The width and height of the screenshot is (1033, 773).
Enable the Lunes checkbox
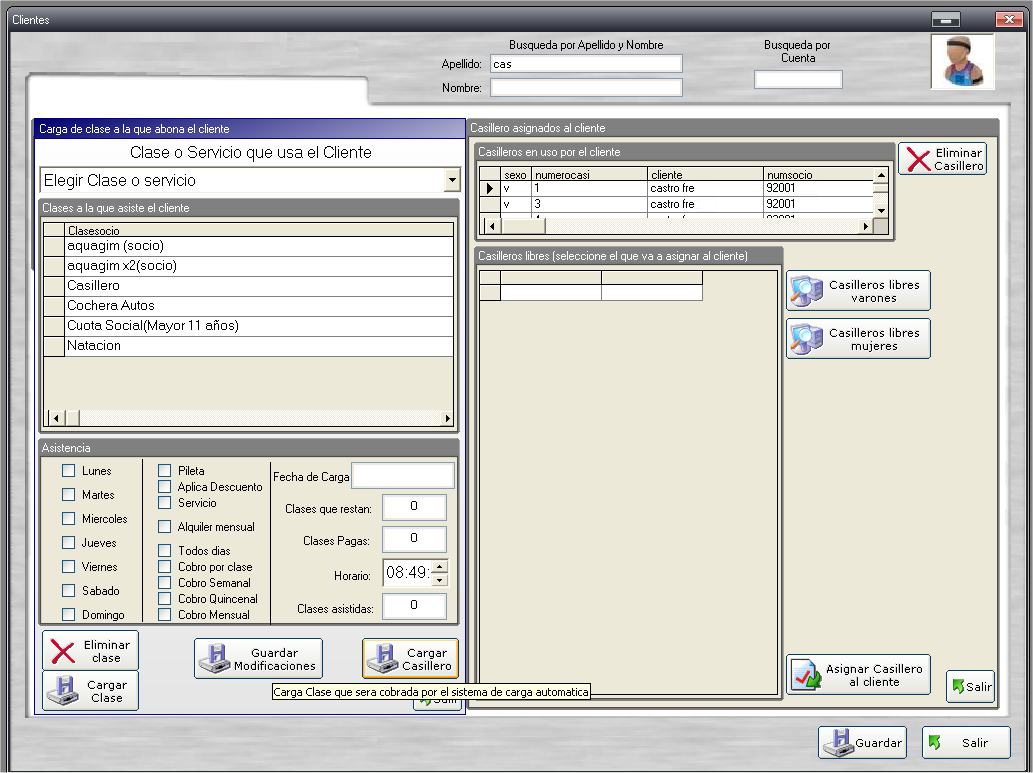click(x=69, y=471)
